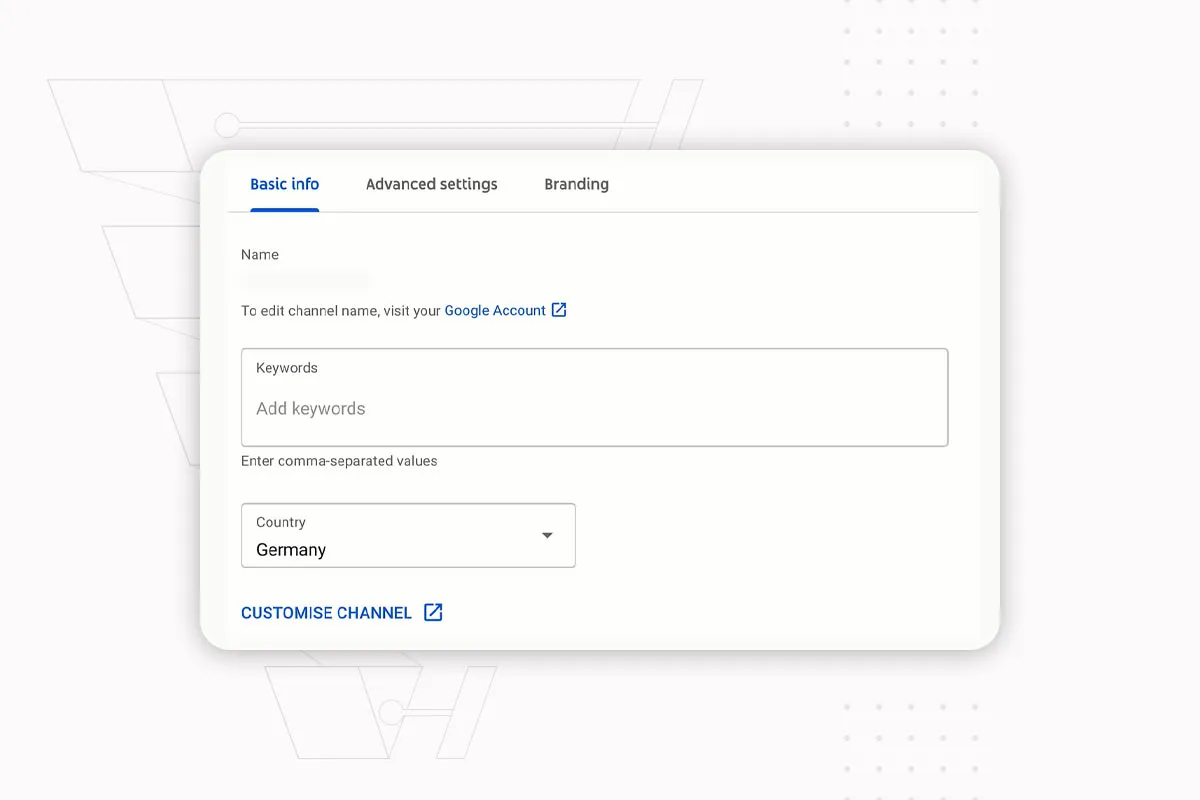Click the Country field label

pyautogui.click(x=281, y=522)
